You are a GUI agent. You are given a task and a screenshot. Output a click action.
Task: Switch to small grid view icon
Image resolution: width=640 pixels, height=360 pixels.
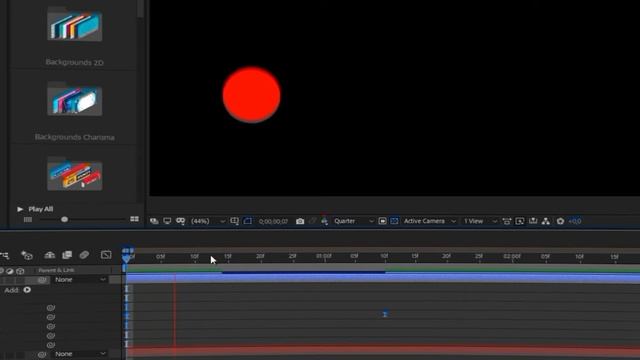tap(28, 220)
